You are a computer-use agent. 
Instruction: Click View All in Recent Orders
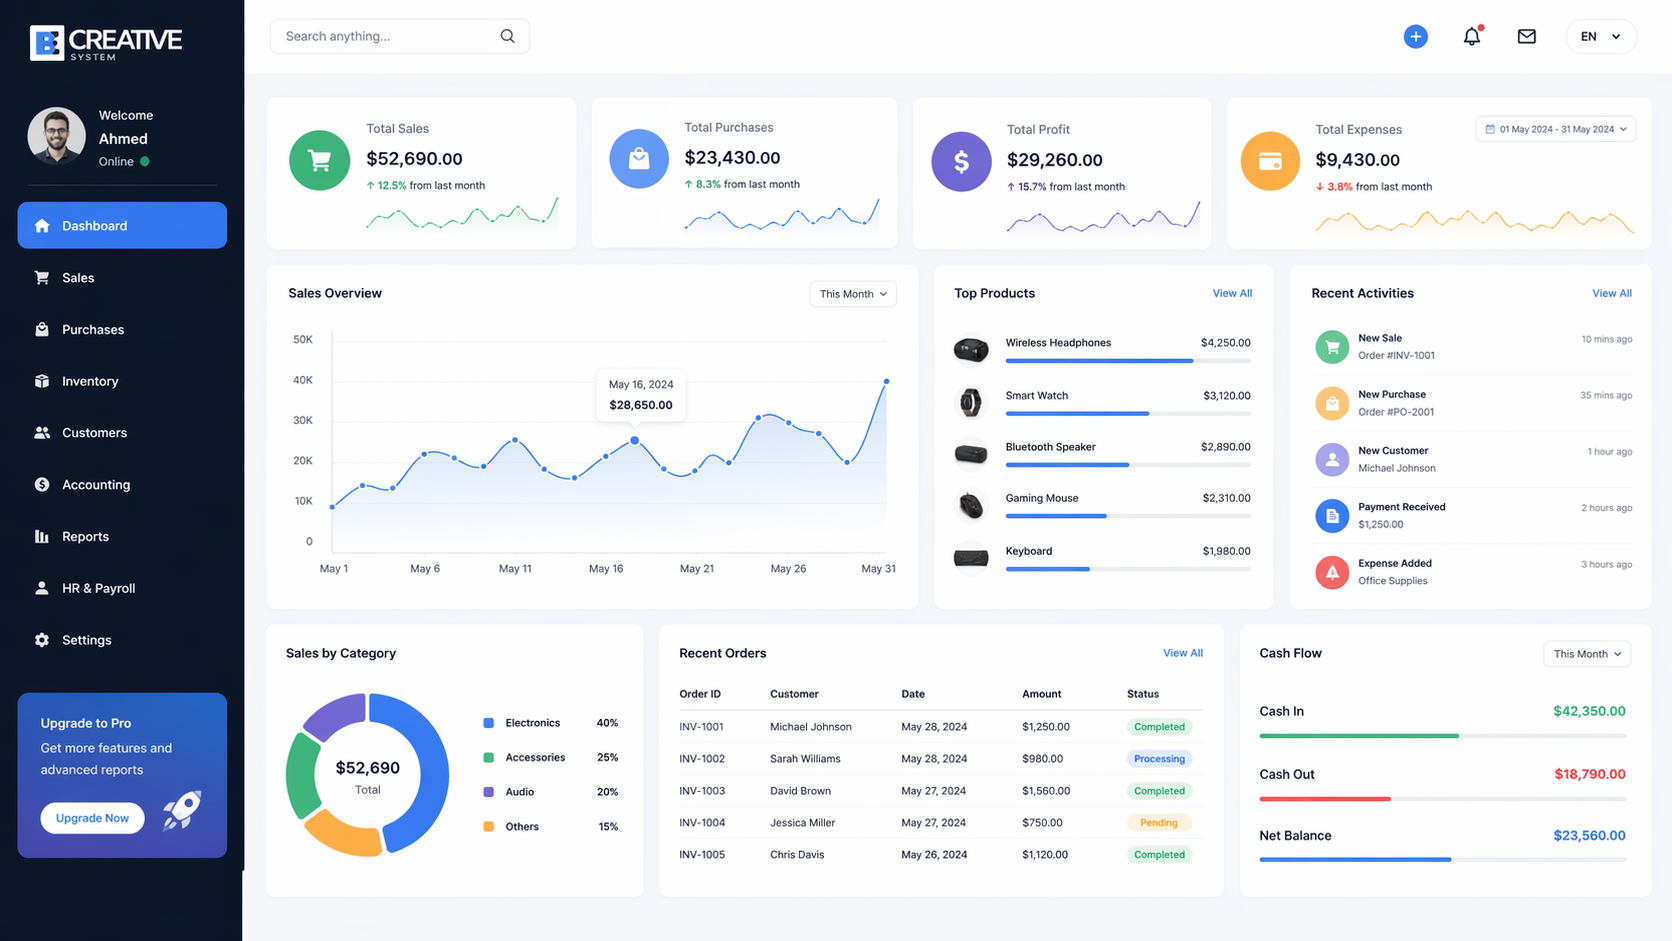[x=1182, y=653]
